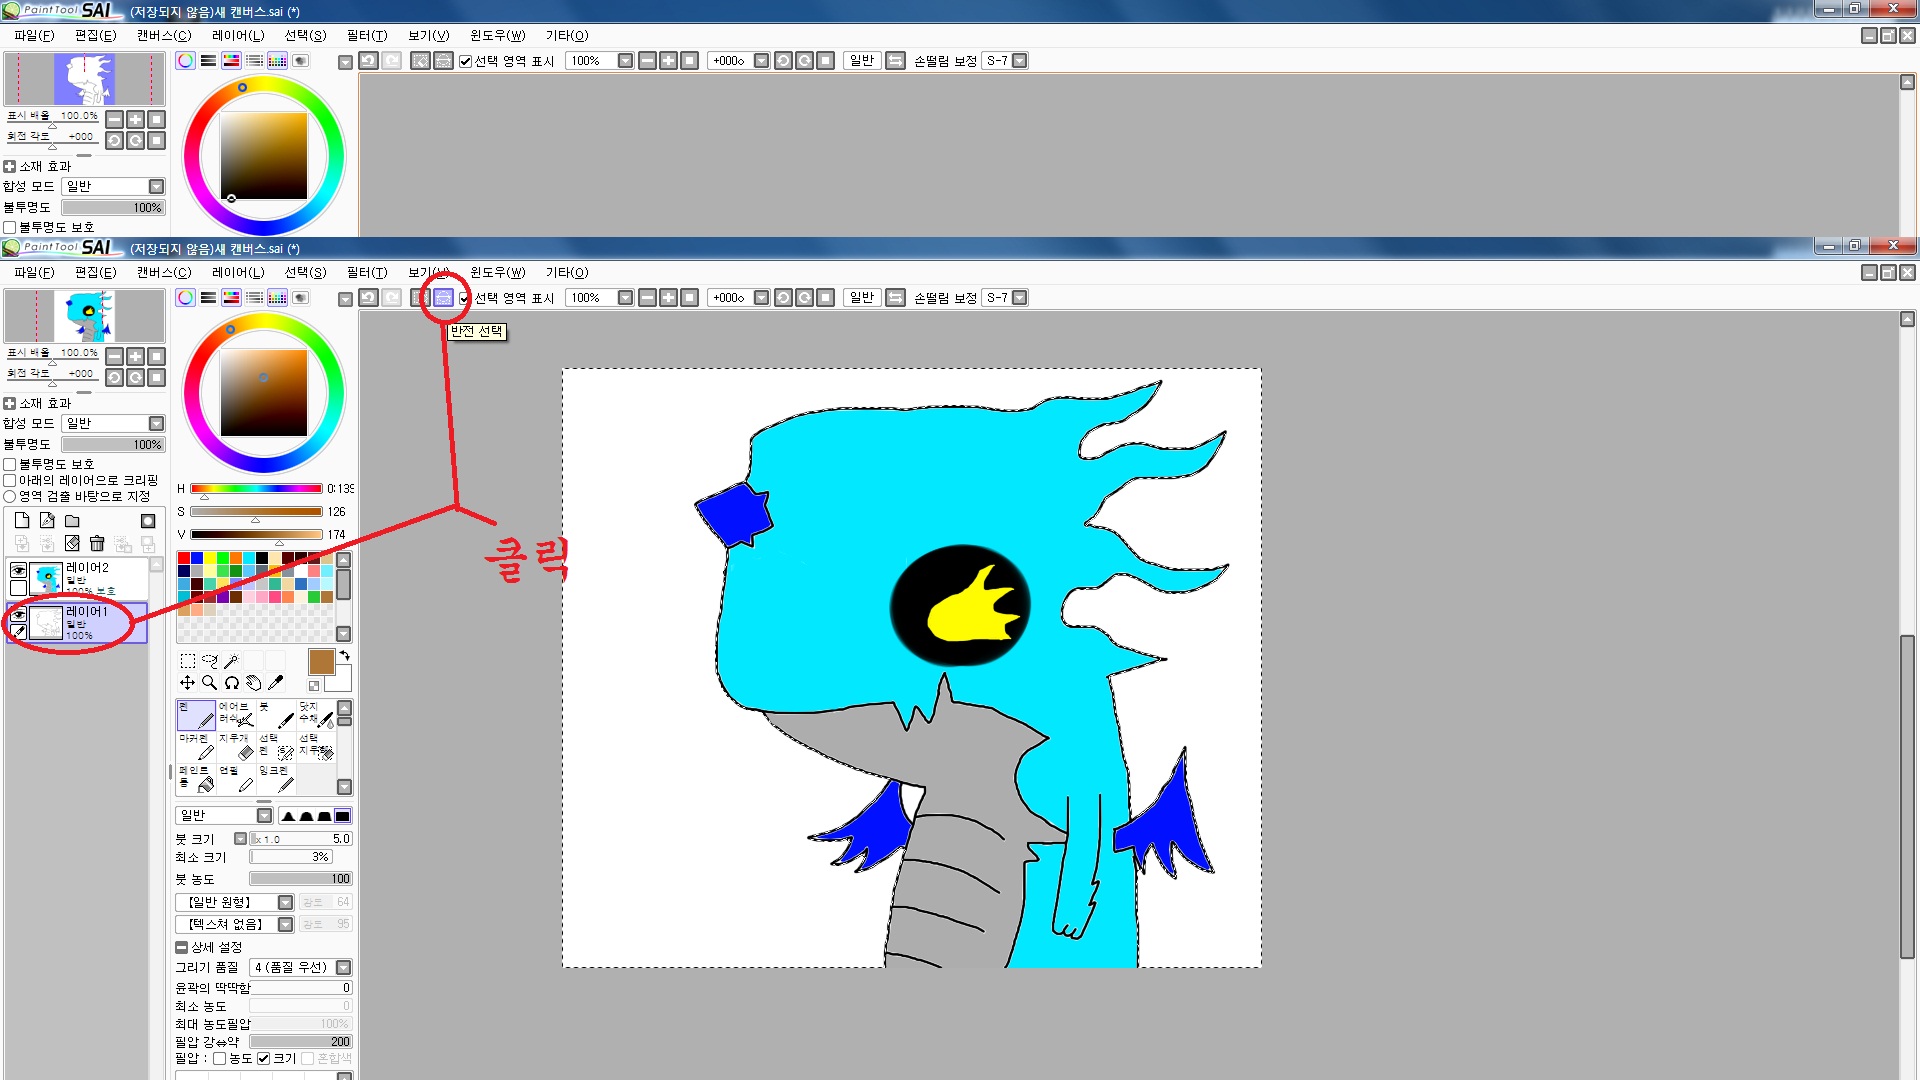1920x1080 pixels.
Task: Select the move layer tool
Action: click(187, 683)
